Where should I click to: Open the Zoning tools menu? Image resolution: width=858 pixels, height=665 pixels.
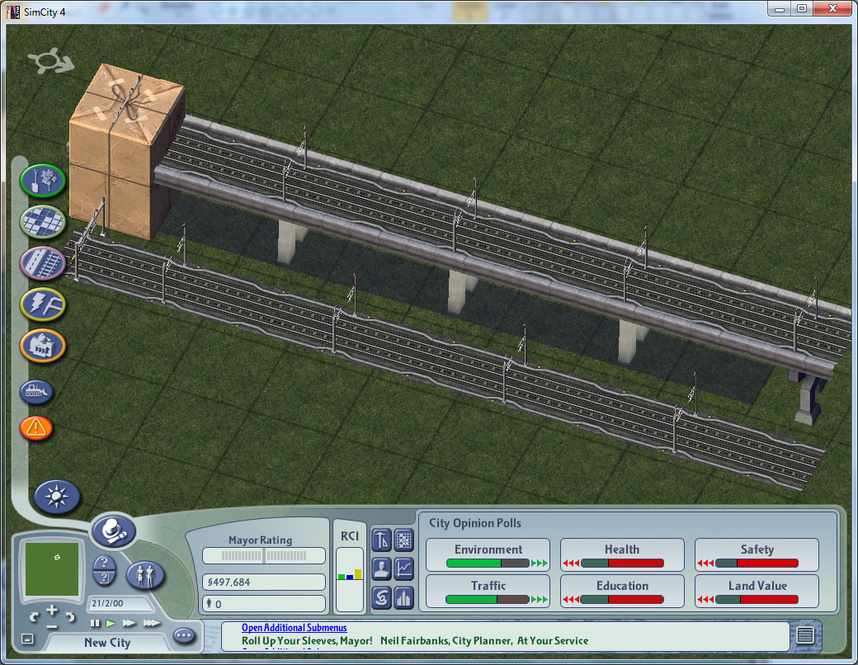(x=43, y=222)
